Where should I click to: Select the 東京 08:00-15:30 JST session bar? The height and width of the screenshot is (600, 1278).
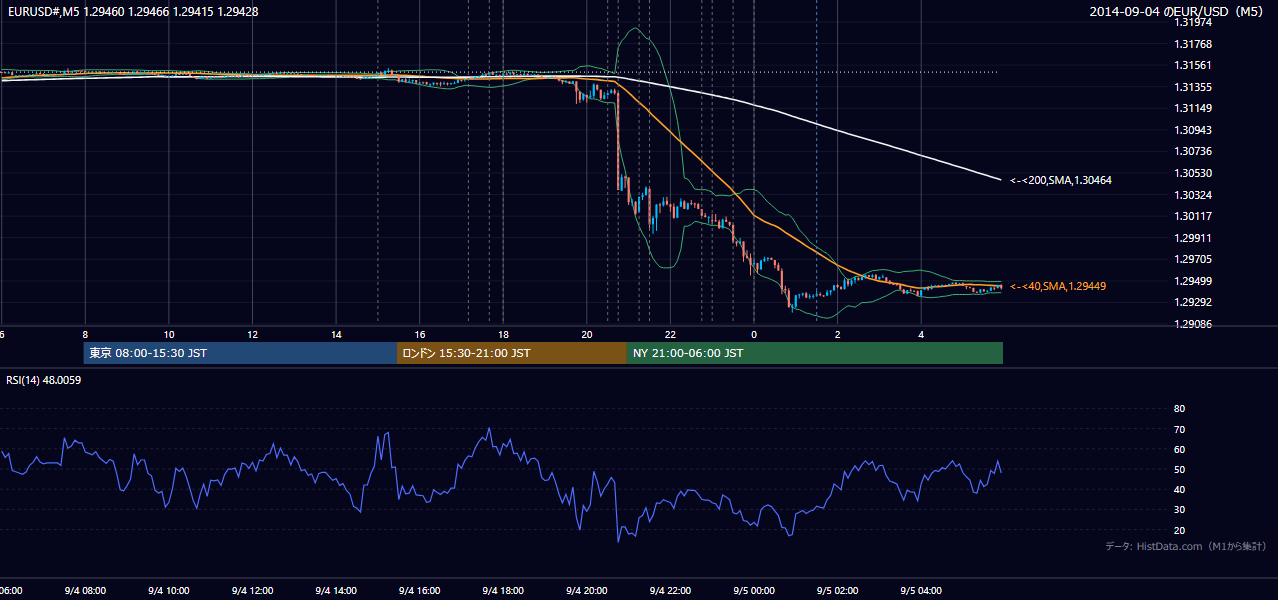(x=240, y=353)
